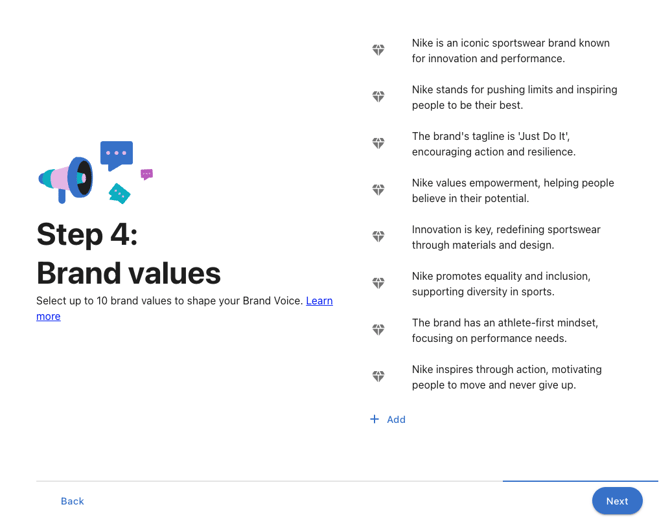Viewport: 670px width, 522px height.
Task: Click diamond icon beside 'iconic sportswear brand' value
Action: pos(378,50)
